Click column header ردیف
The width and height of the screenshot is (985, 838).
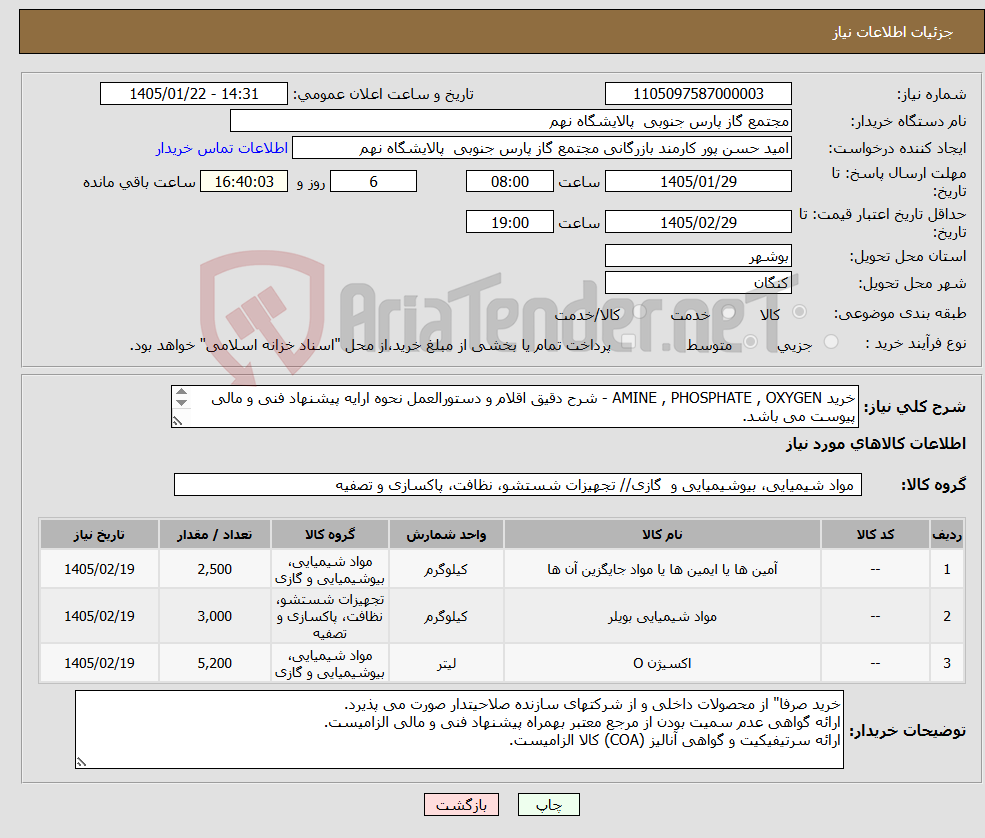[x=947, y=535]
